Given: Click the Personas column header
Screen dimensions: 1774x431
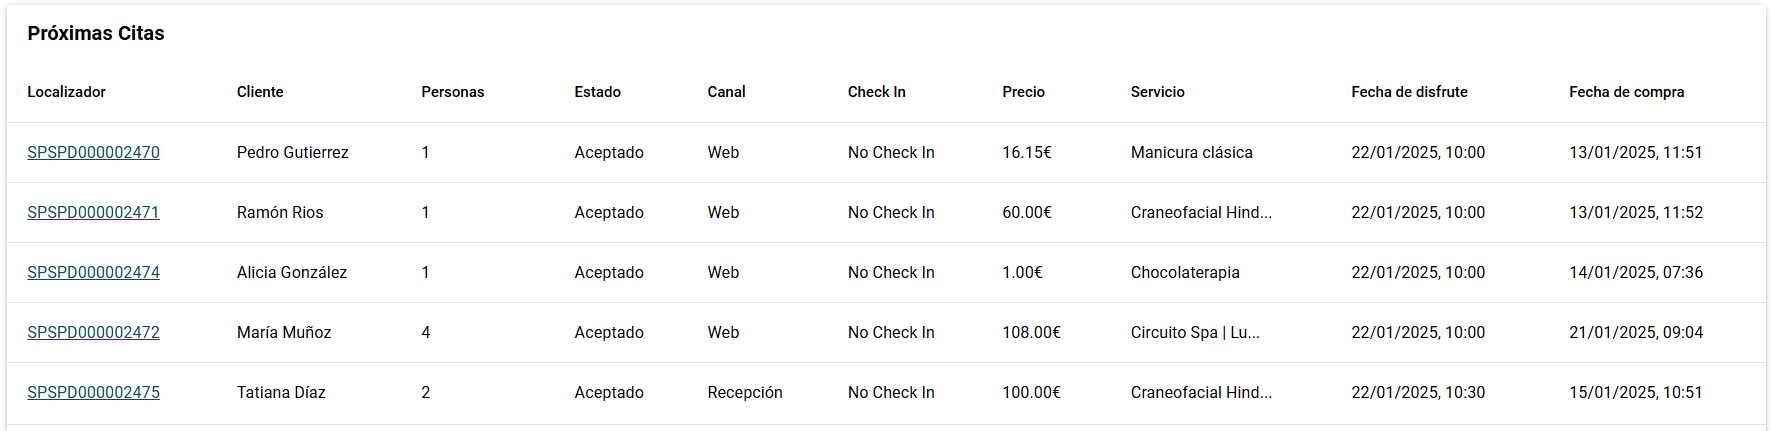Looking at the screenshot, I should tap(453, 92).
